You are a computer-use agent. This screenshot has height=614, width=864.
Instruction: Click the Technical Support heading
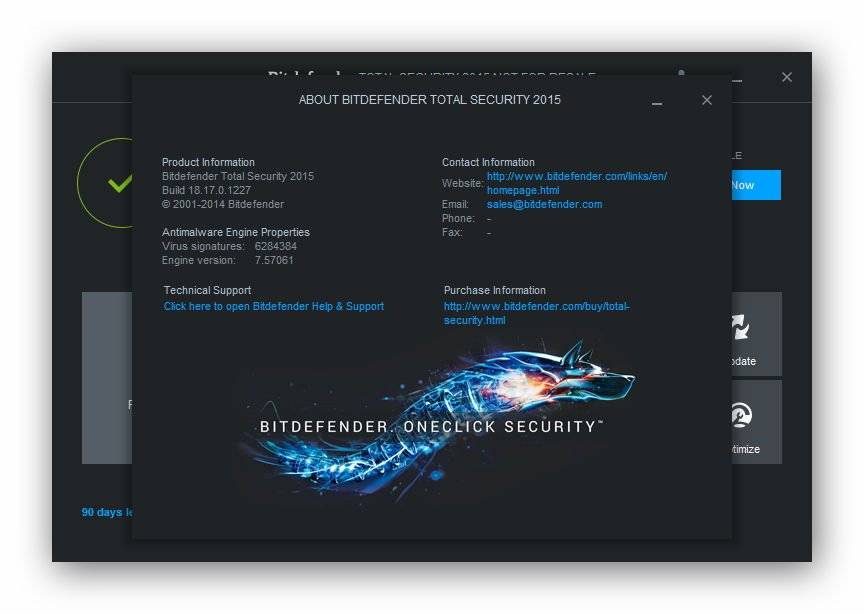[x=207, y=290]
